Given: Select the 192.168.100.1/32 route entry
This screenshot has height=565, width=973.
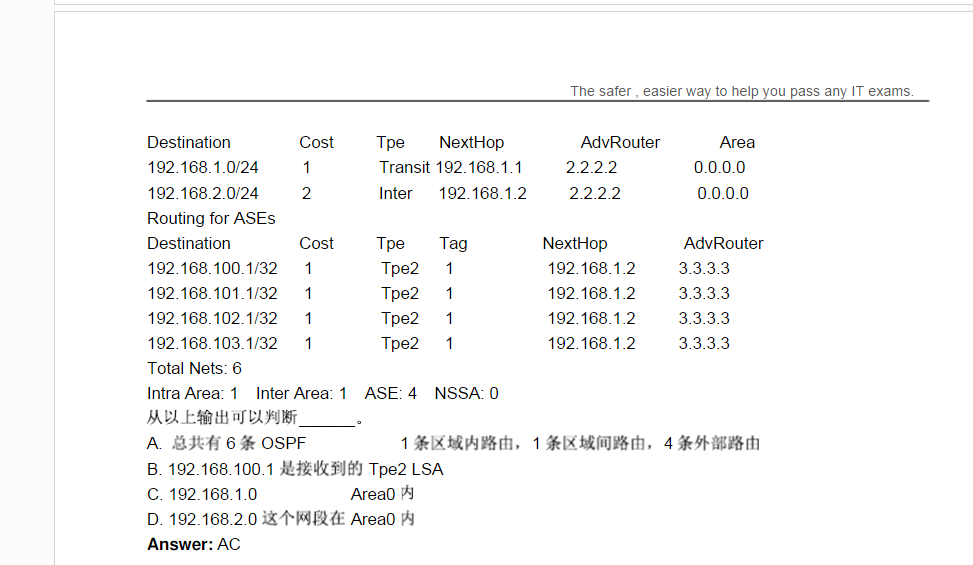Looking at the screenshot, I should point(212,268).
